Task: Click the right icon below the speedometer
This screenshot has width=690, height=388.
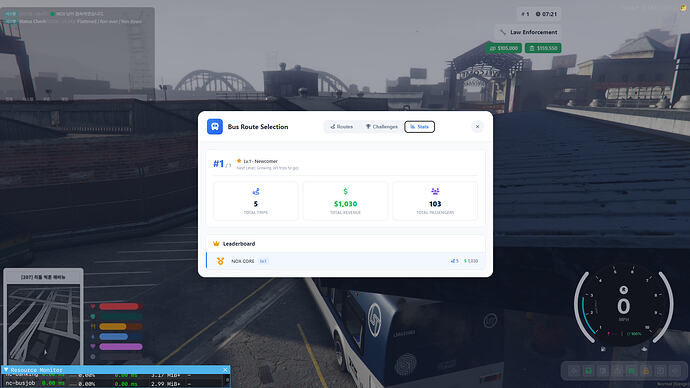Action: pos(644,349)
